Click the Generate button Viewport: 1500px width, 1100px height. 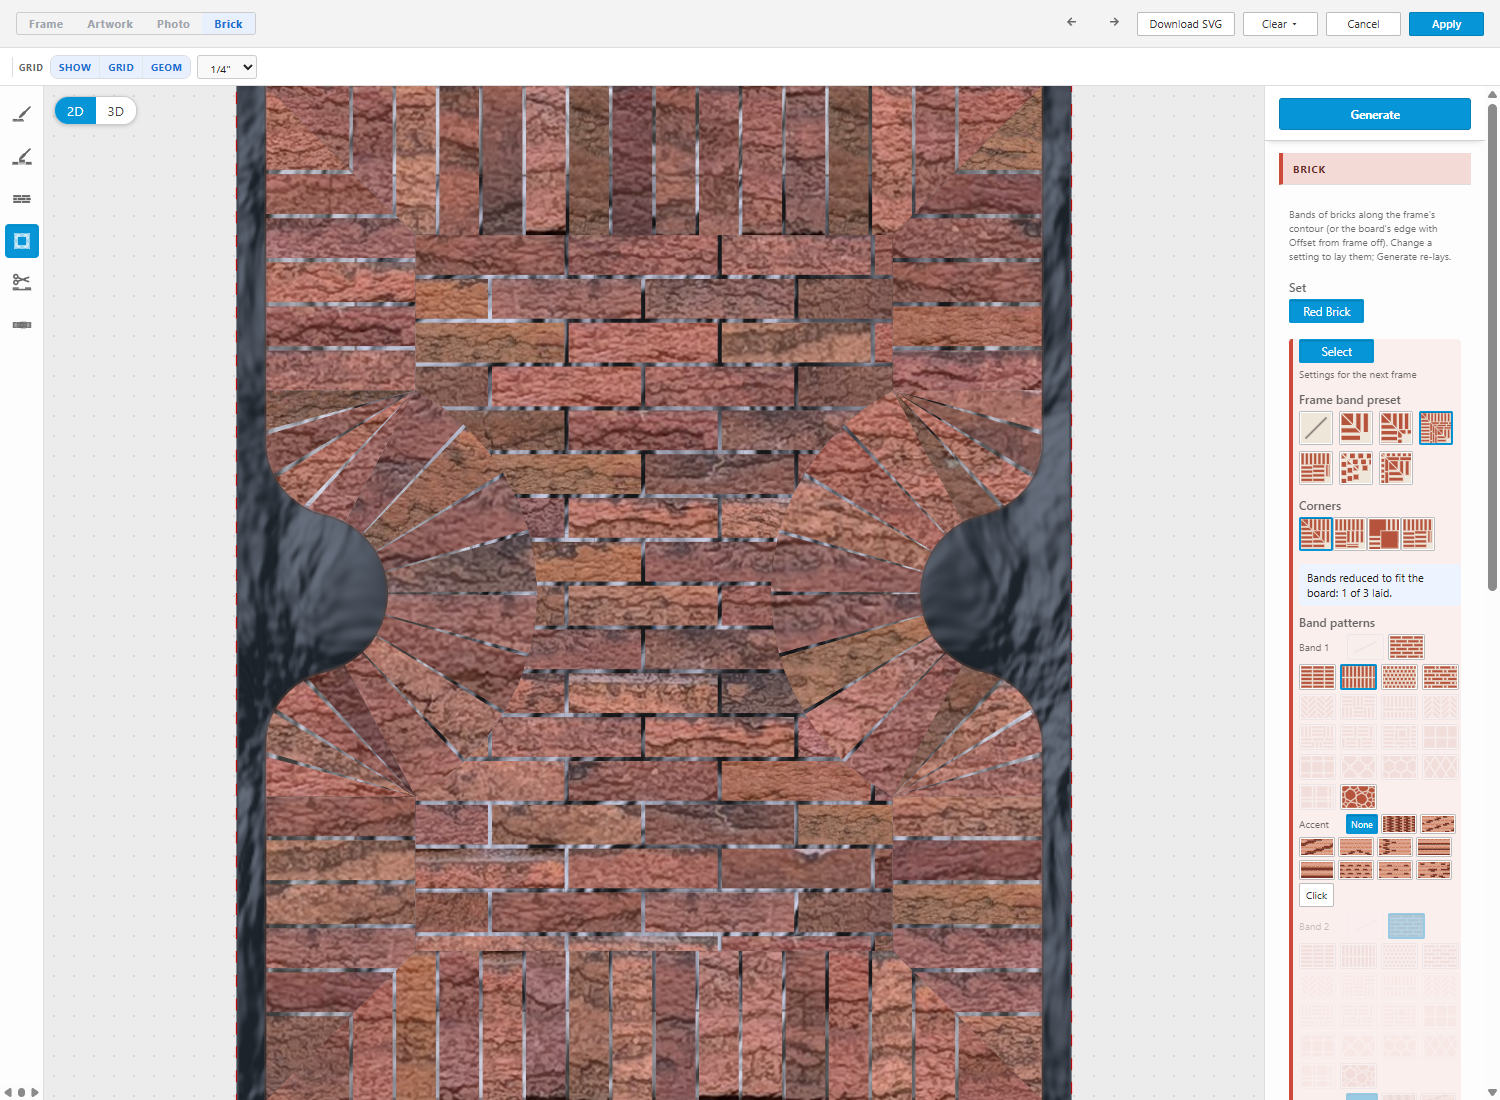click(1375, 114)
